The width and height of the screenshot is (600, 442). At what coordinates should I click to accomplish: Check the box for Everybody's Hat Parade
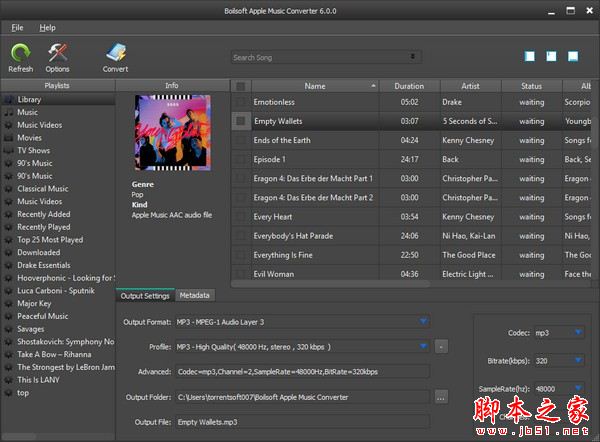pyautogui.click(x=241, y=236)
